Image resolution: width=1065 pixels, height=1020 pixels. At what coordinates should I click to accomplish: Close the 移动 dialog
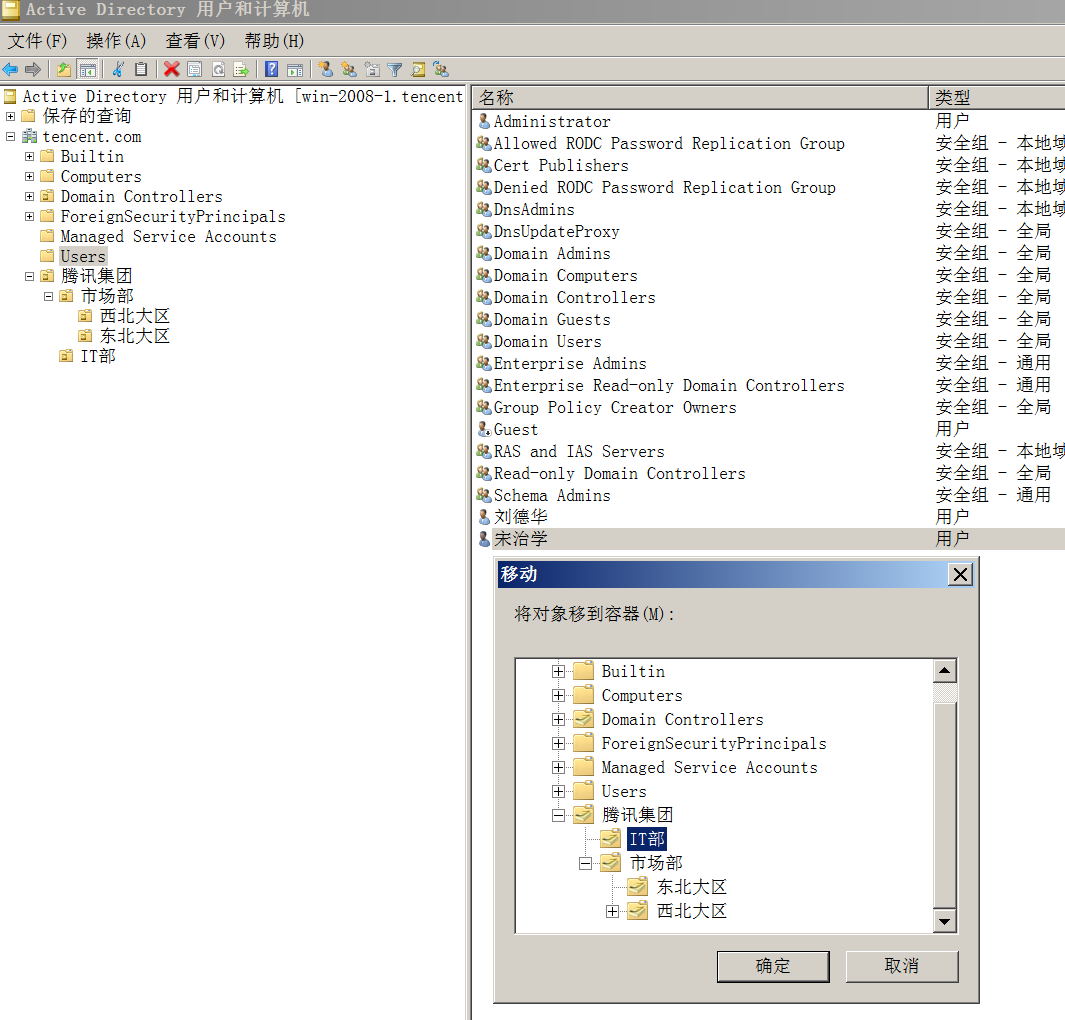960,575
